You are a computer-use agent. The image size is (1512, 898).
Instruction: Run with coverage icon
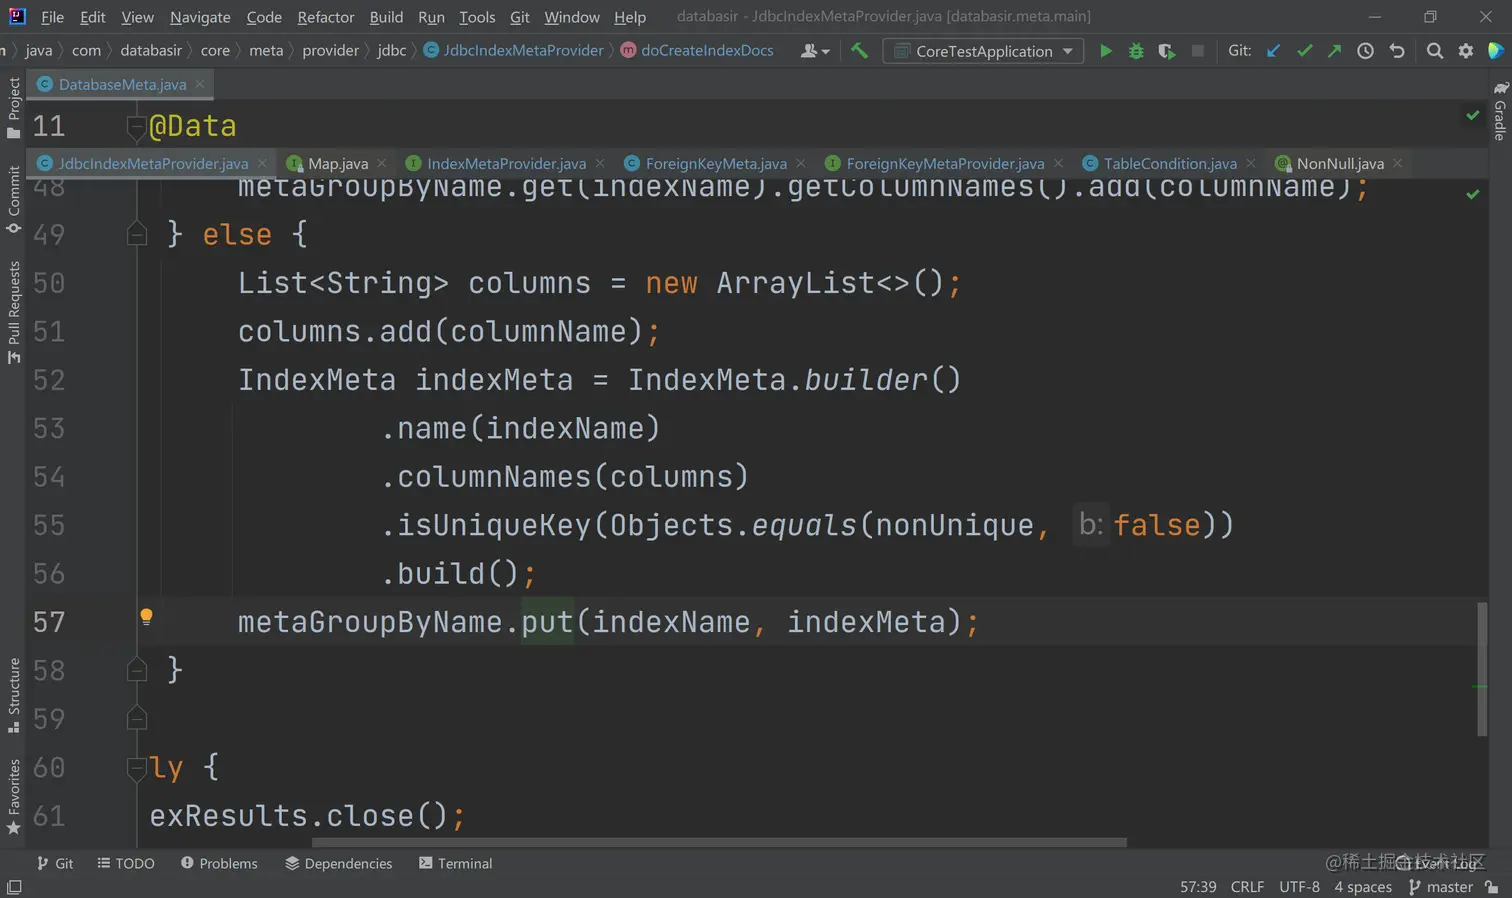click(x=1166, y=51)
